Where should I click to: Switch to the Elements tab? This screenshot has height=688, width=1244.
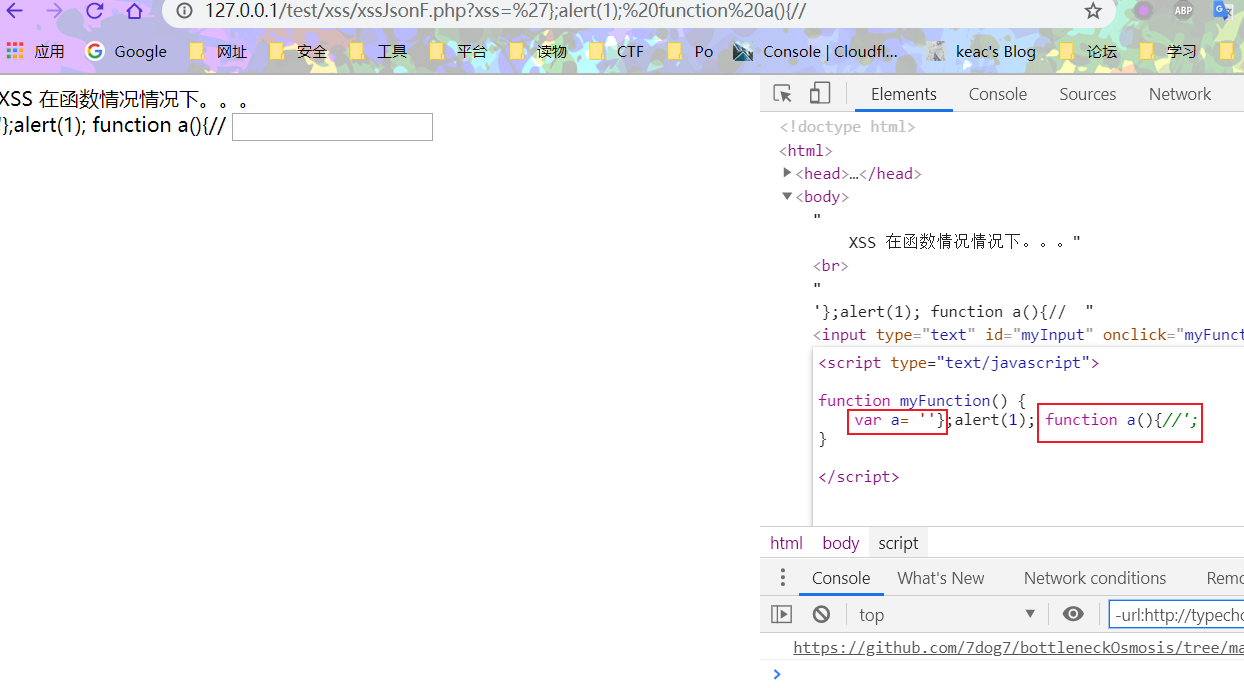click(904, 94)
